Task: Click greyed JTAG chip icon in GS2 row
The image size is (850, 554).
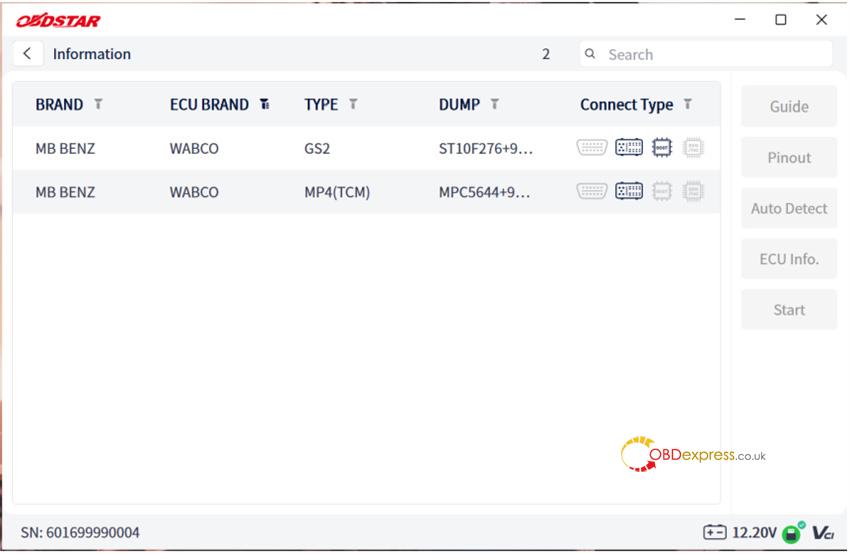Action: (x=693, y=147)
